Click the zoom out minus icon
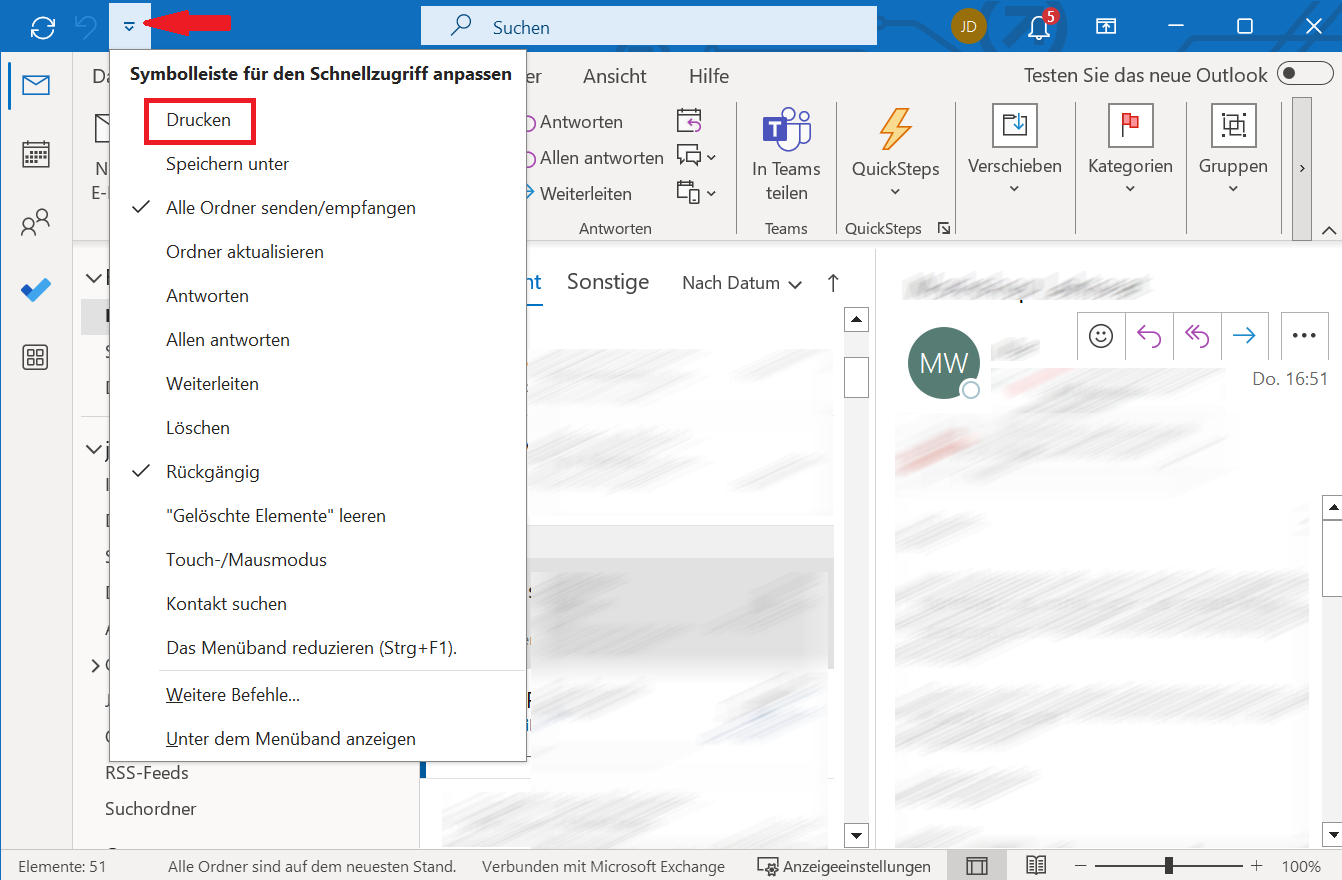Viewport: 1342px width, 880px height. coord(1082,866)
